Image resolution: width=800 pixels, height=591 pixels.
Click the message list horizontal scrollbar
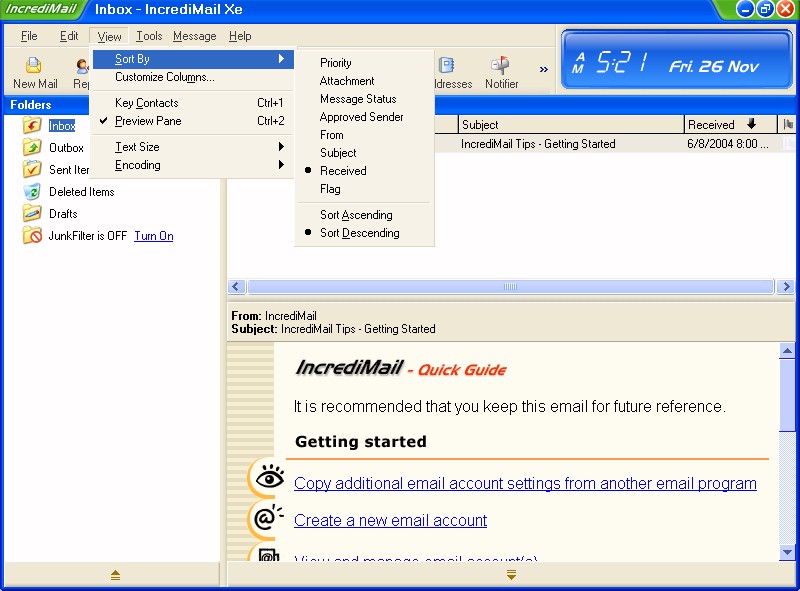pyautogui.click(x=510, y=287)
